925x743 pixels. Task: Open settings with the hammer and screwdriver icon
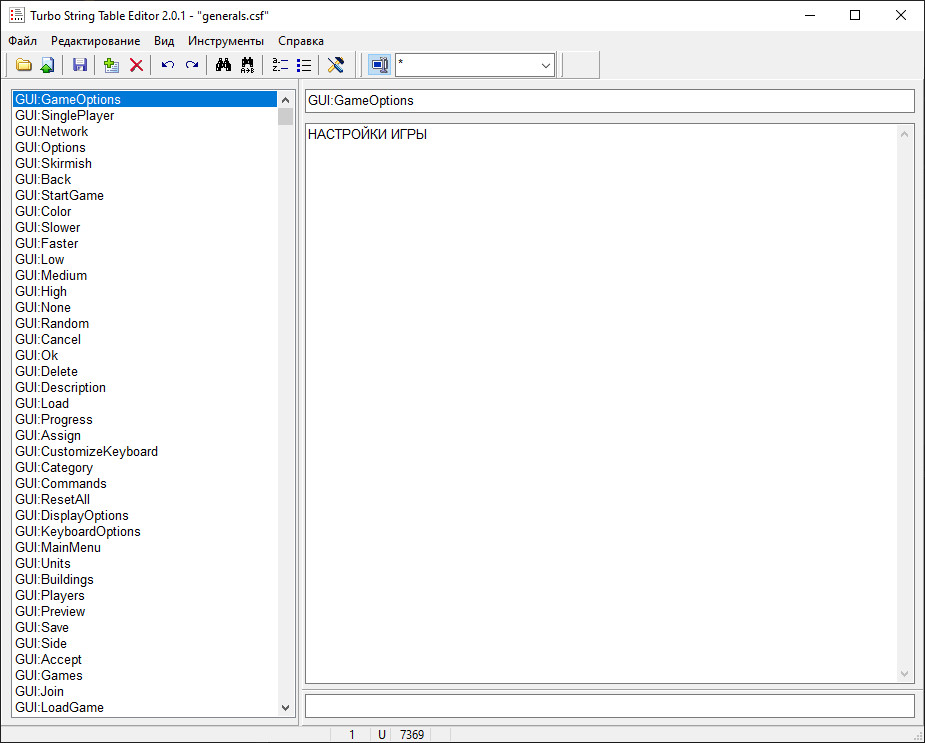tap(335, 65)
